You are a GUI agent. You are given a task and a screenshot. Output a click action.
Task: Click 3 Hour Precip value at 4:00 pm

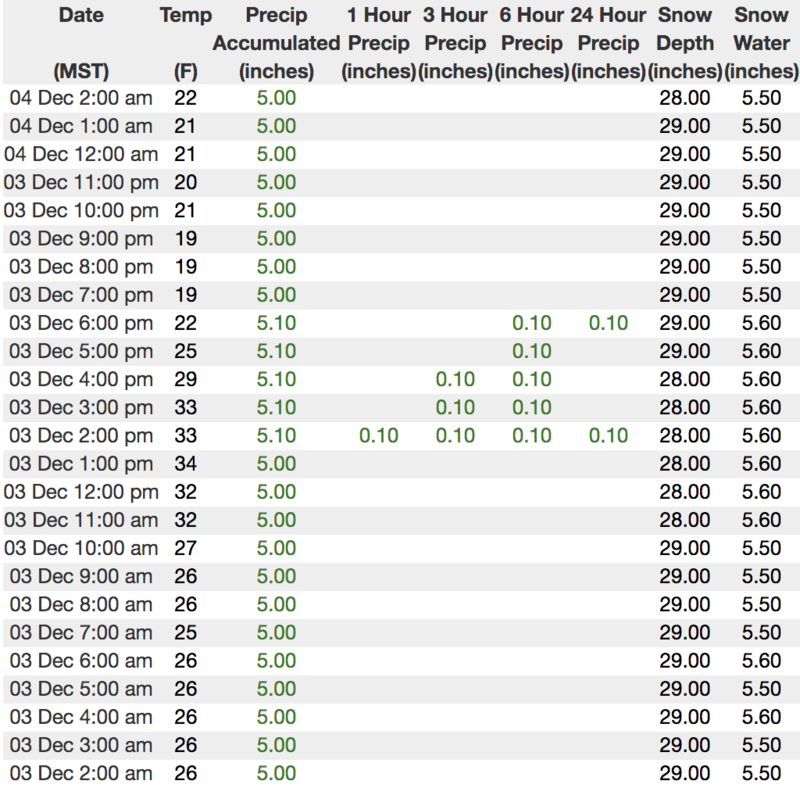455,379
